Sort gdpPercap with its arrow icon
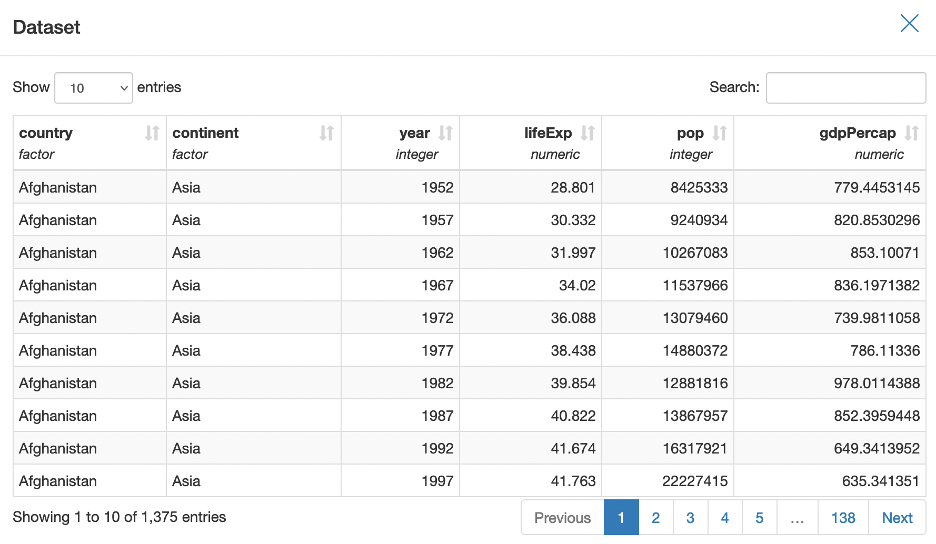 coord(912,133)
